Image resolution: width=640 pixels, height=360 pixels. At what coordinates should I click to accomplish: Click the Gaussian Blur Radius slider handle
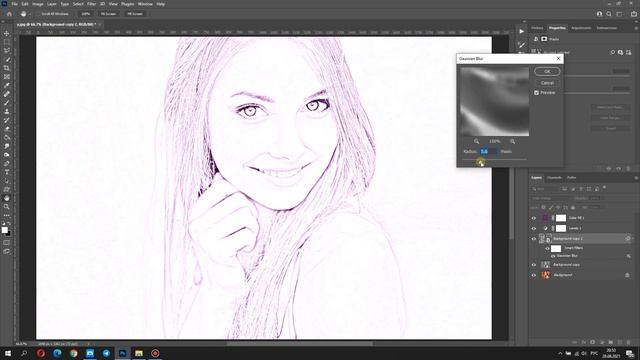pyautogui.click(x=480, y=162)
